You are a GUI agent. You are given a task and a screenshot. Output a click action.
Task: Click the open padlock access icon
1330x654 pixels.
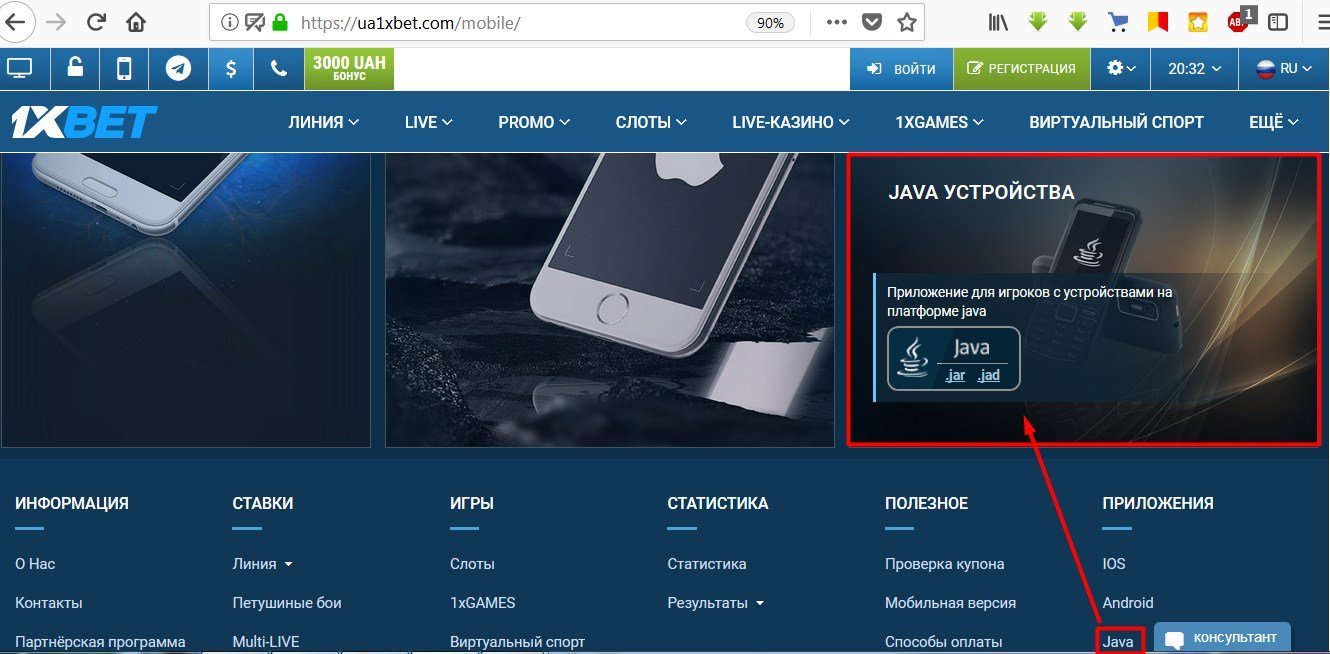point(74,69)
